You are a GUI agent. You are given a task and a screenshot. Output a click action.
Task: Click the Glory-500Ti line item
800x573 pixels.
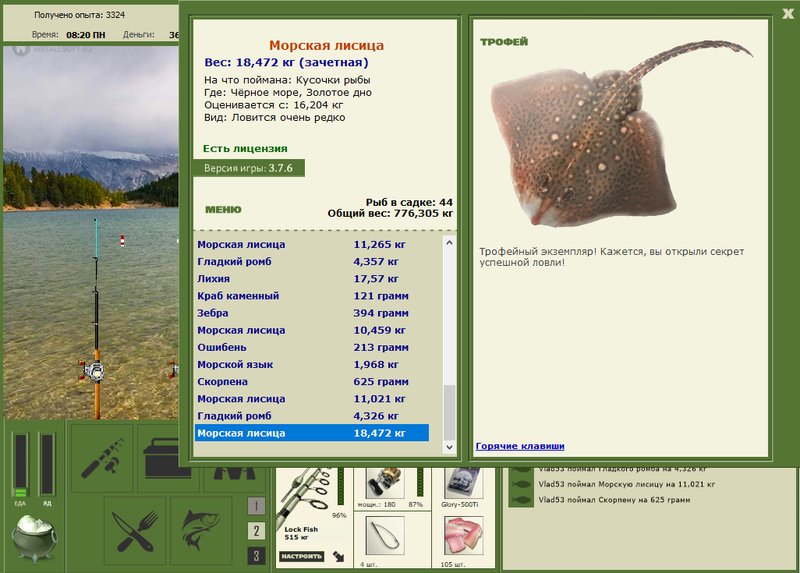coord(463,483)
